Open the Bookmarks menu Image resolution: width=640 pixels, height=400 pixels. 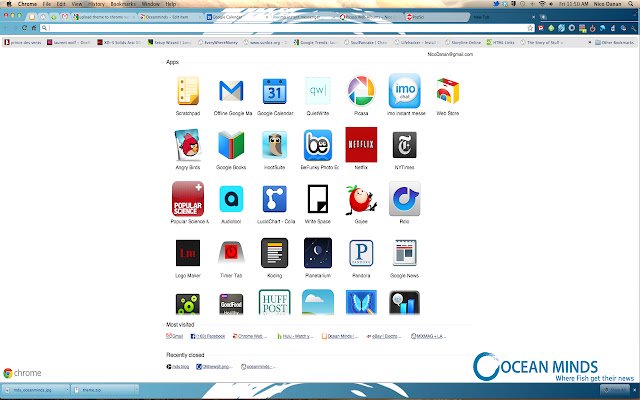(123, 4)
